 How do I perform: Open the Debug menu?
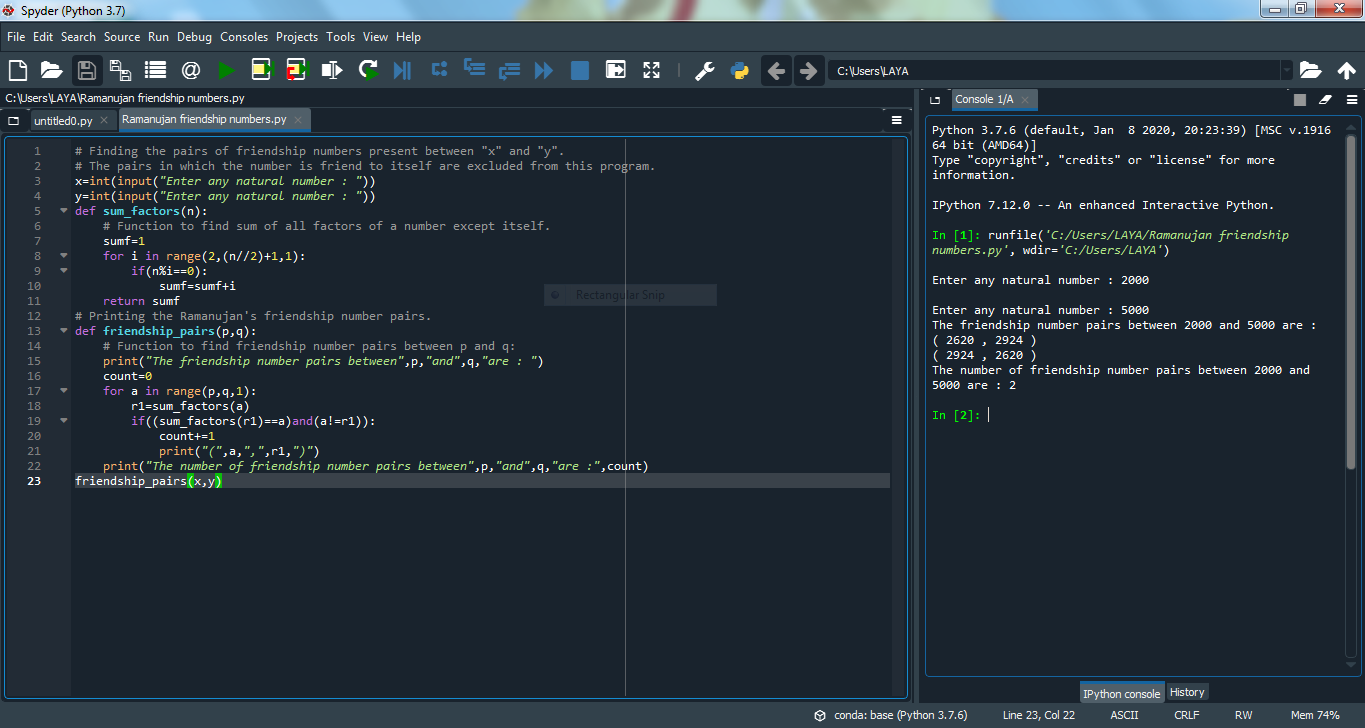pos(194,37)
